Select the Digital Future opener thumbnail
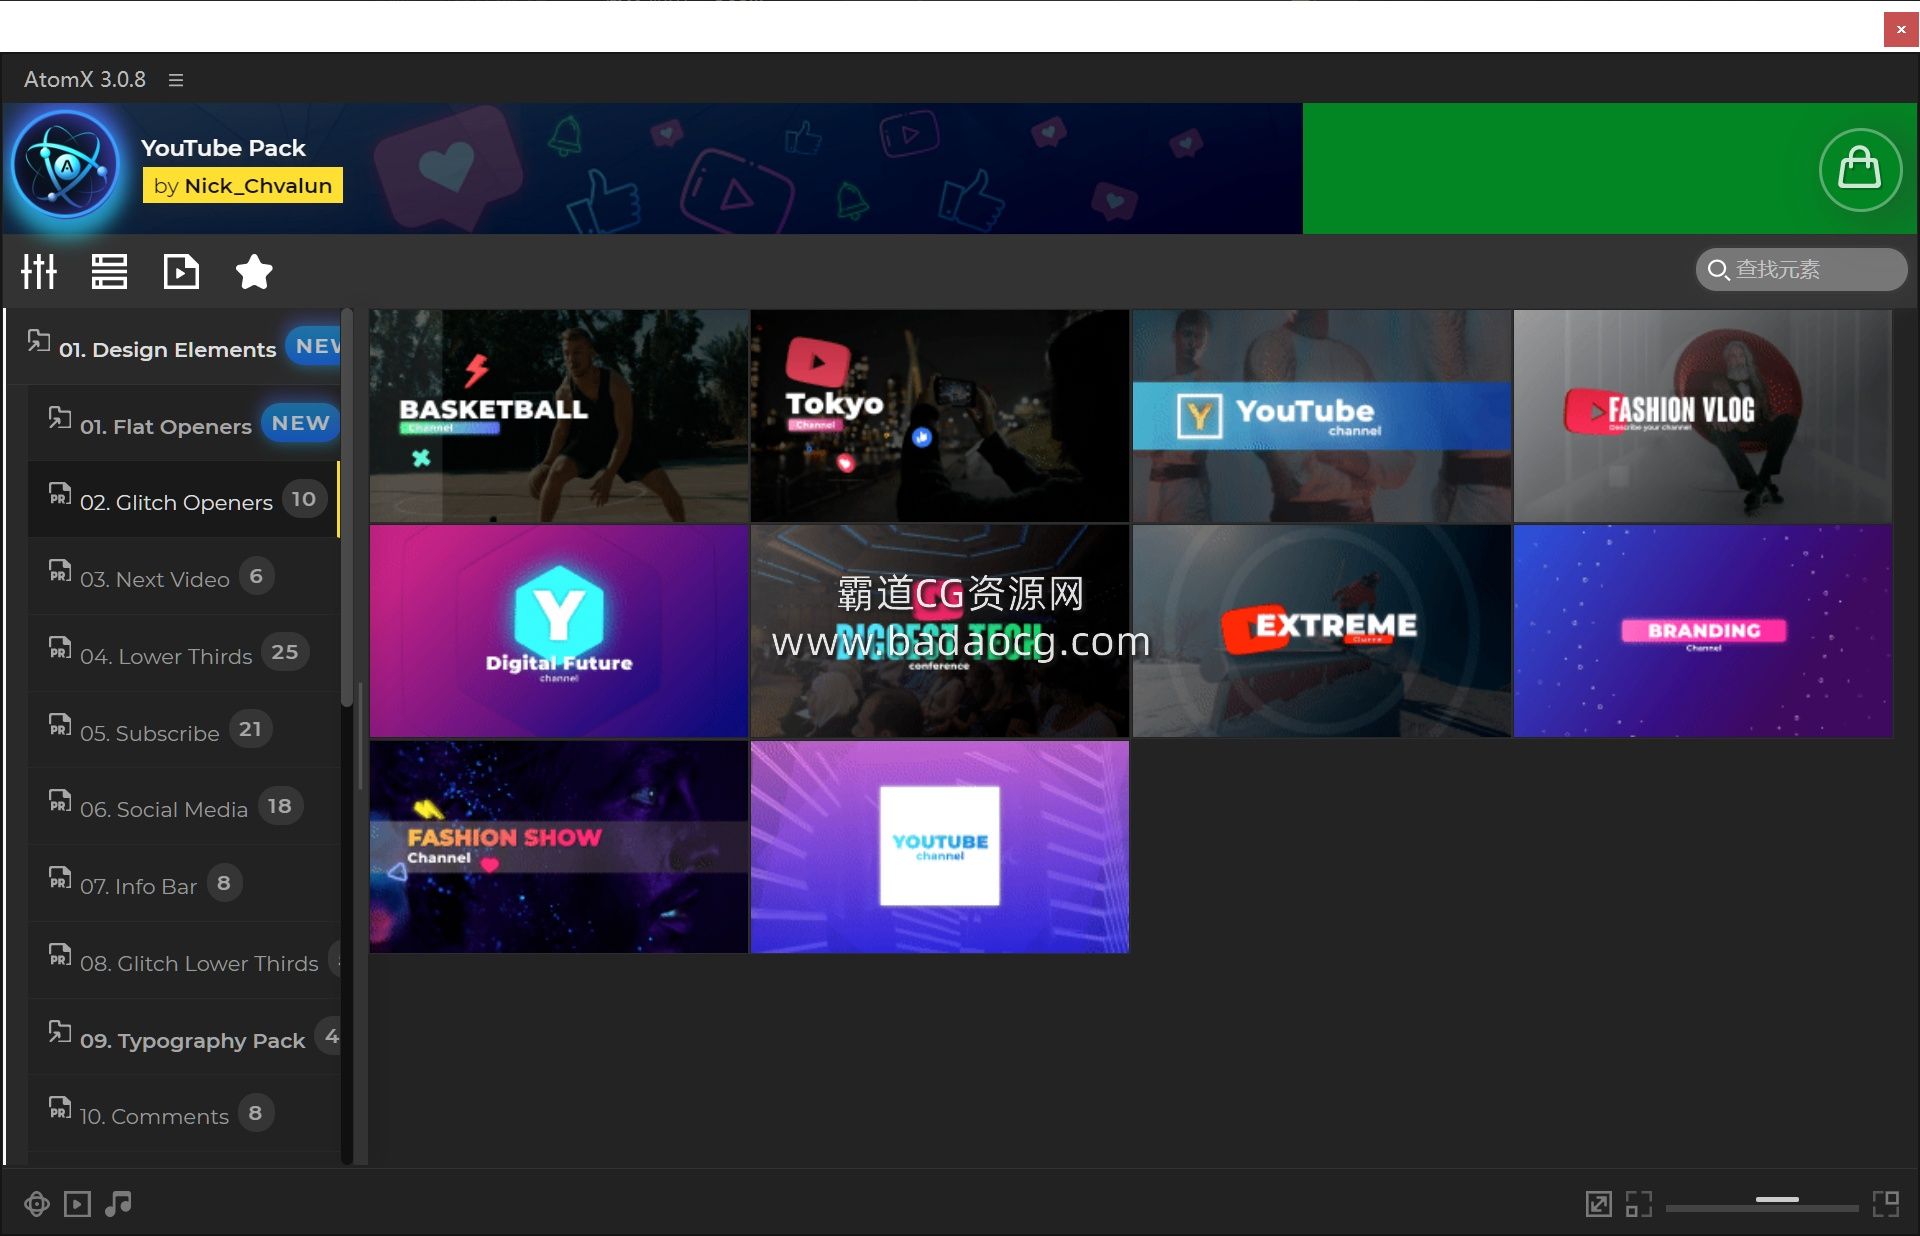The image size is (1920, 1236). 559,631
